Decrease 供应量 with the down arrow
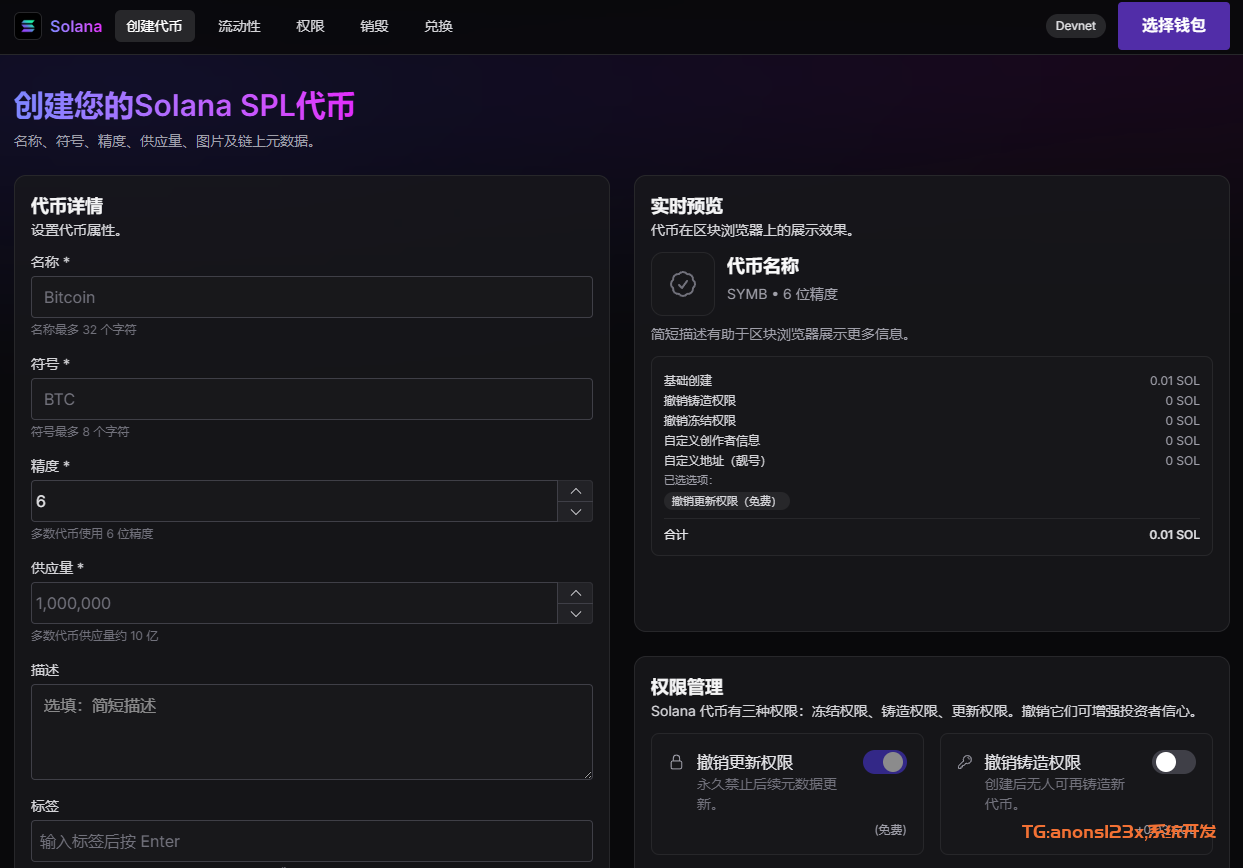This screenshot has width=1243, height=868. click(575, 614)
